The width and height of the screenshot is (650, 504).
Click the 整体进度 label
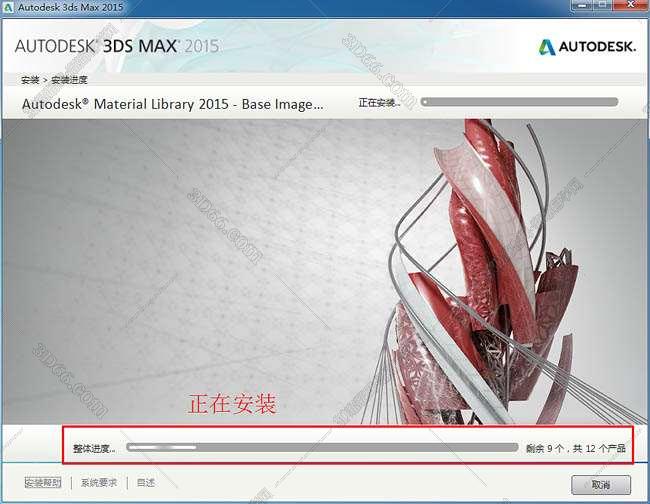pyautogui.click(x=94, y=448)
